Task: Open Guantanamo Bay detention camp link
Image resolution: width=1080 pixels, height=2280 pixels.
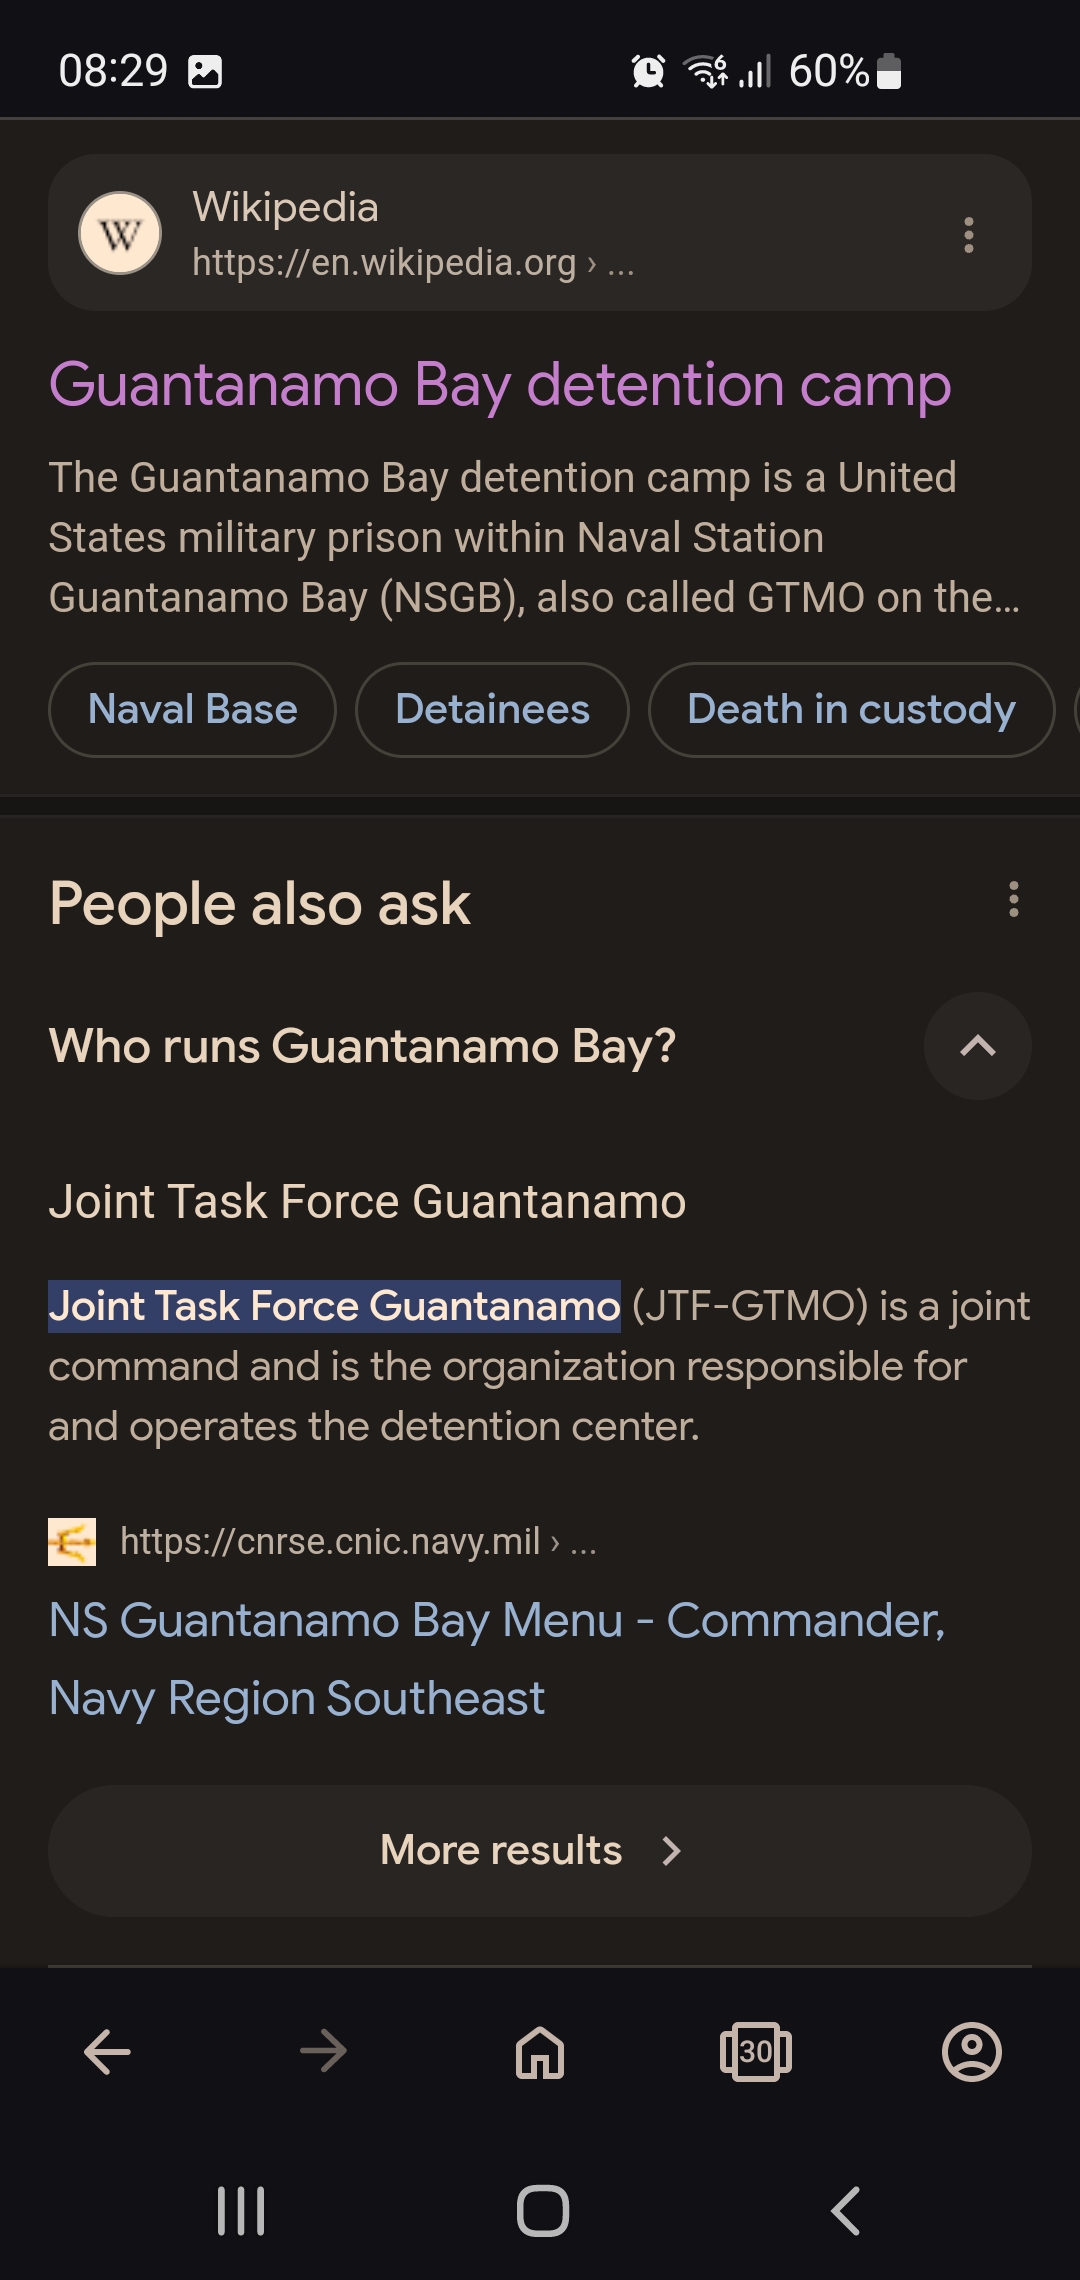Action: coord(500,385)
